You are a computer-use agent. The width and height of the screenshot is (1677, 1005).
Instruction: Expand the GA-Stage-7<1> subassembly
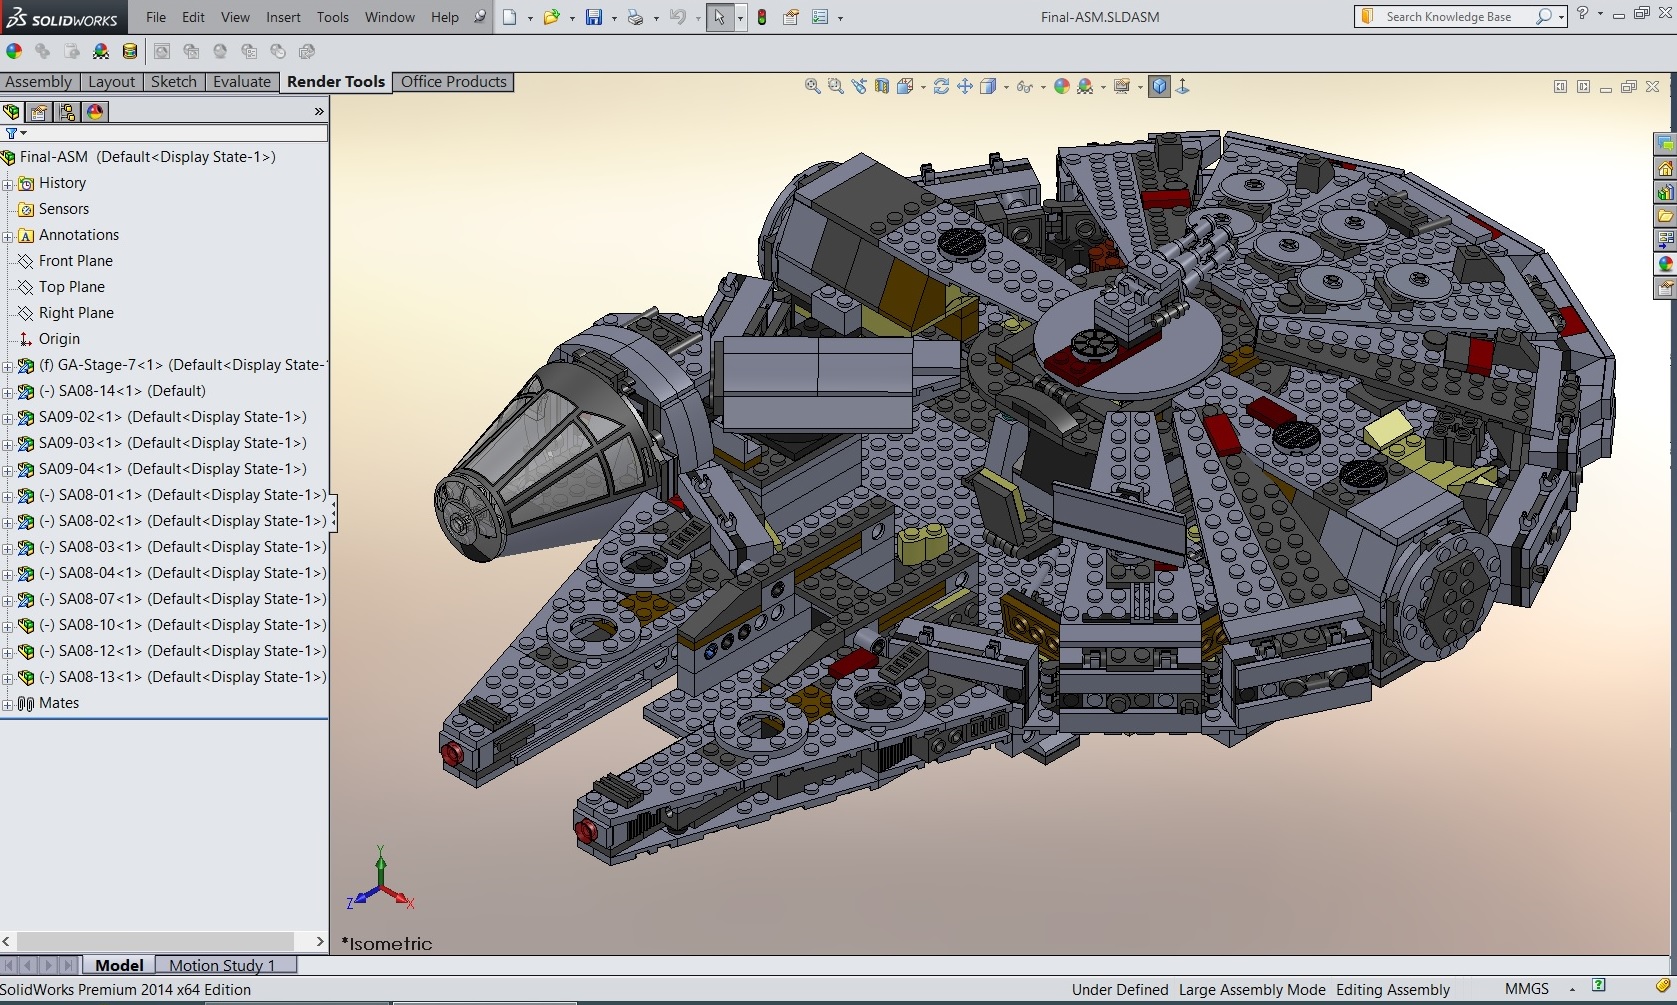coord(7,366)
